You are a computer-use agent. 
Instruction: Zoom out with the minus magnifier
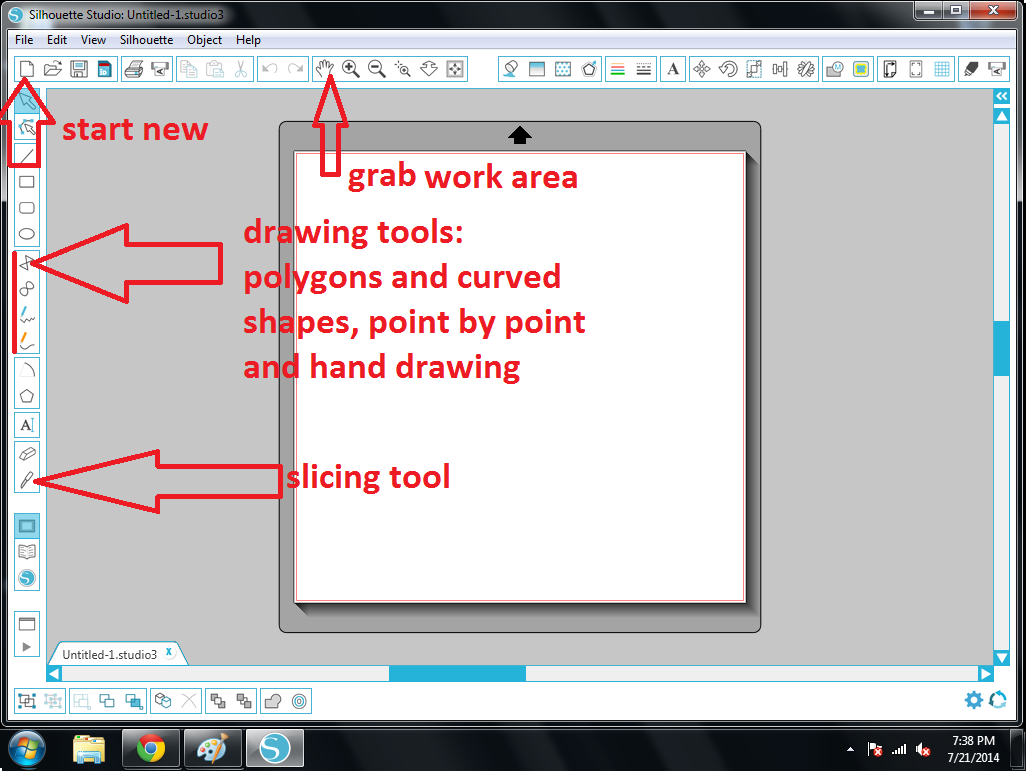(x=377, y=69)
